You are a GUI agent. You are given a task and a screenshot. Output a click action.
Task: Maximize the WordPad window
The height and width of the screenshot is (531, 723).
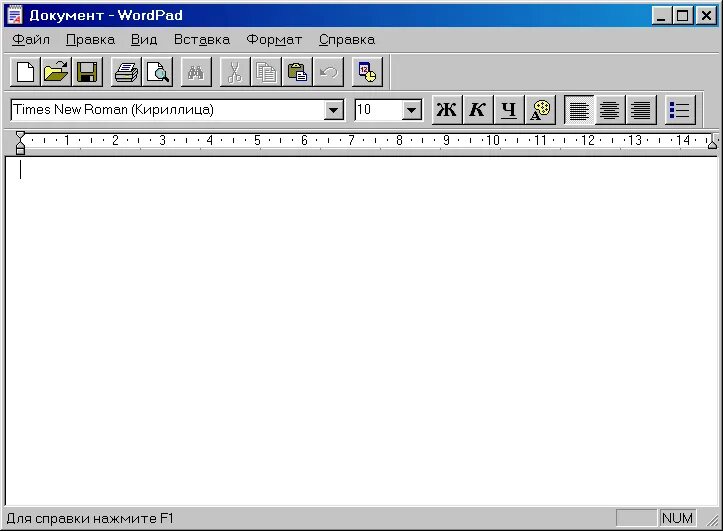(x=682, y=16)
